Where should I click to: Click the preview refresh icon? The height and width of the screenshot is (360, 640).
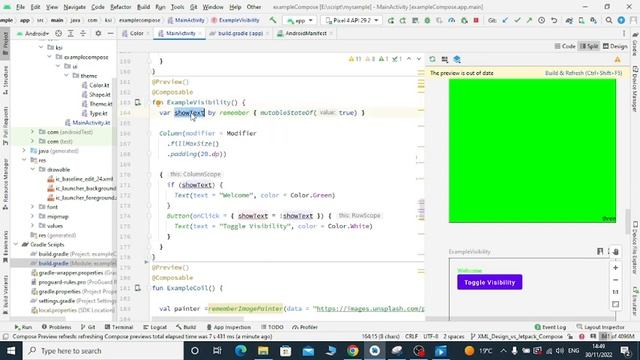tap(432, 60)
